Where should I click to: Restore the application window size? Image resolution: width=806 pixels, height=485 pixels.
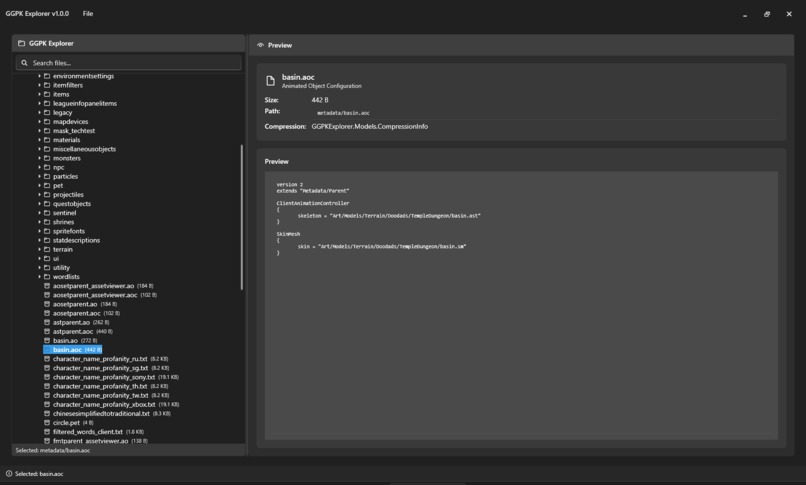coord(767,14)
